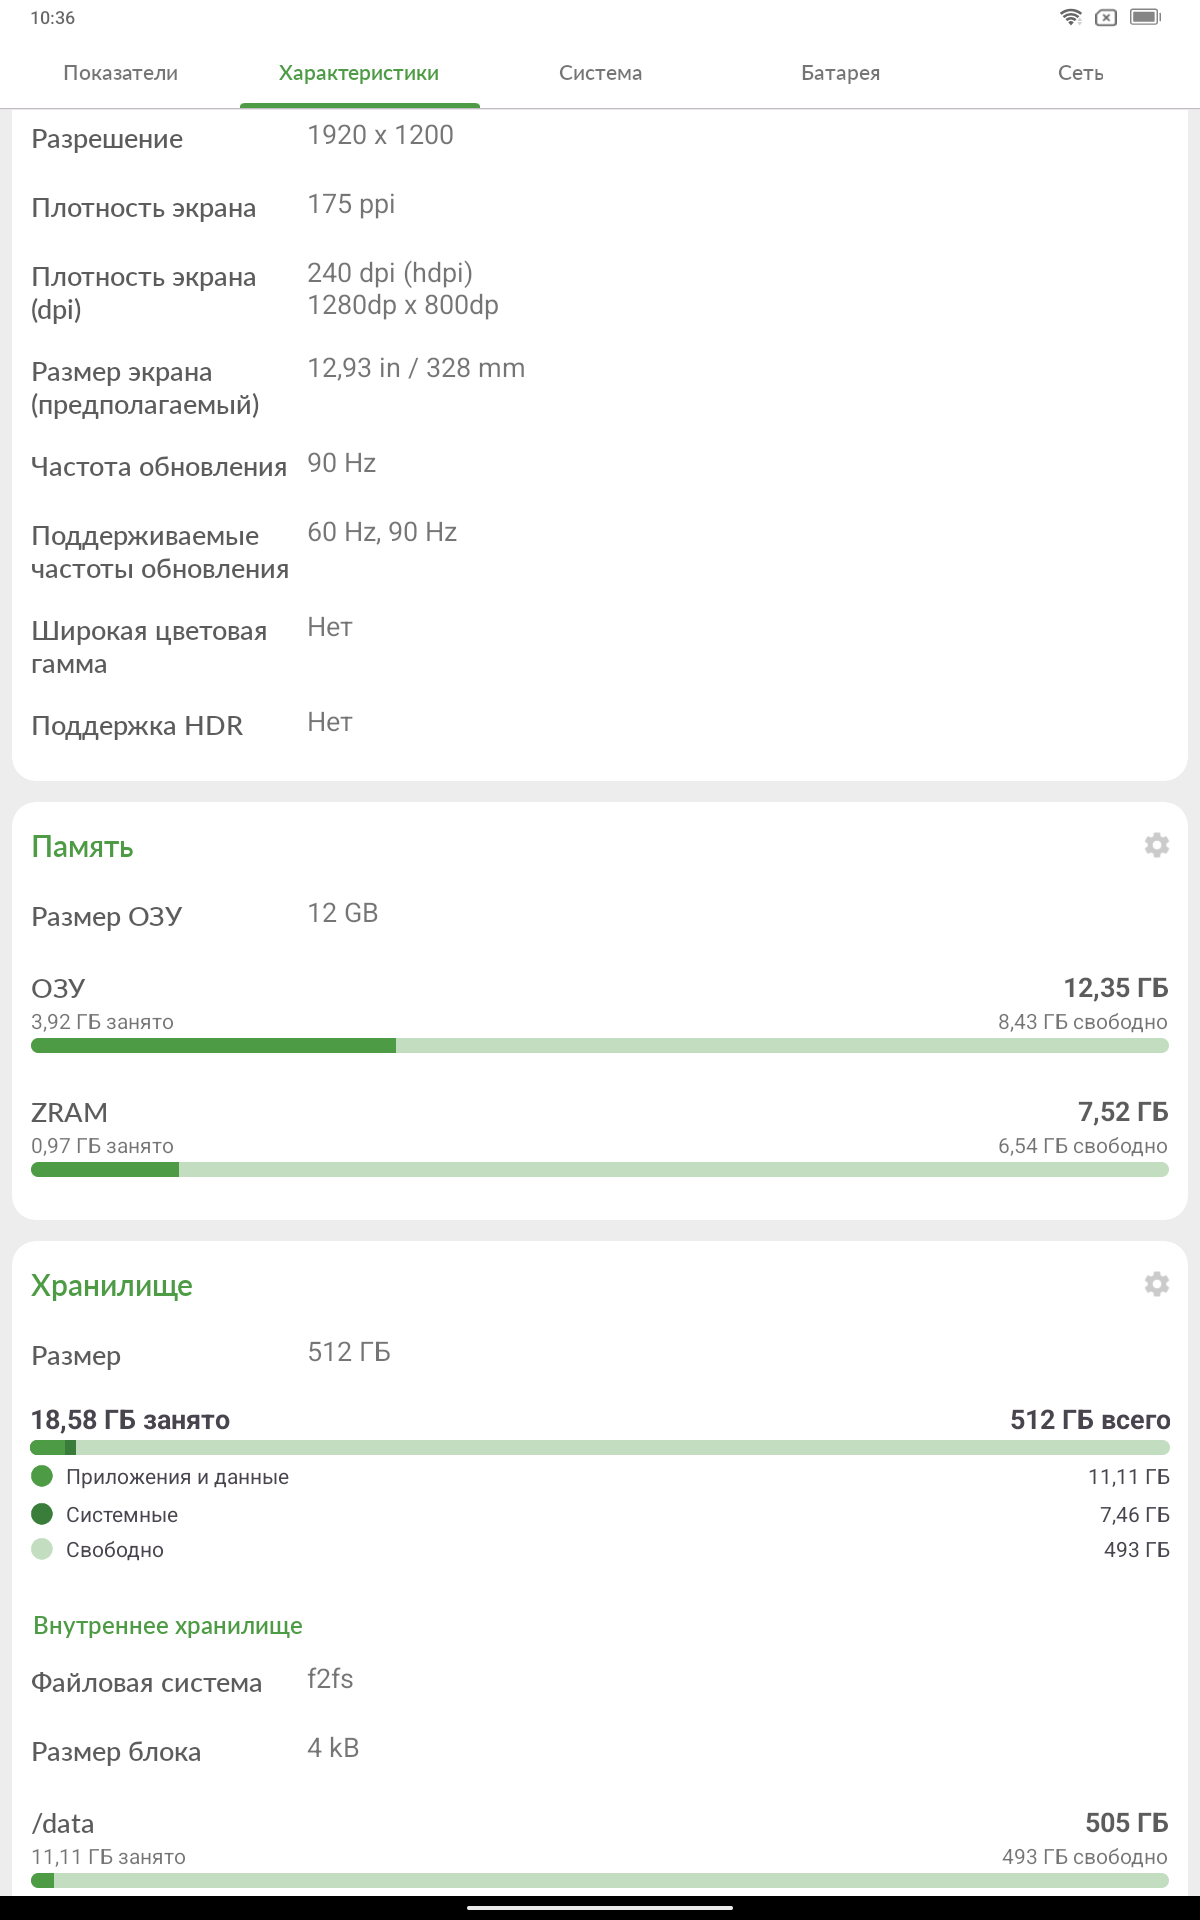
Task: Tap the bottom navigation gesture handle
Action: (600, 1908)
